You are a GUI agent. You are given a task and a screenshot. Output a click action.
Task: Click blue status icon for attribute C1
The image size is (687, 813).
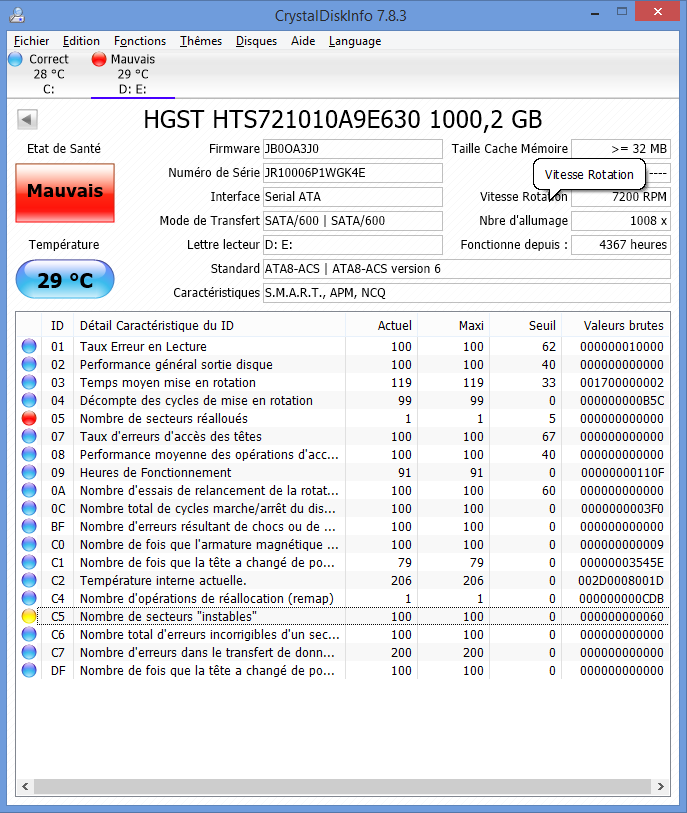29,563
